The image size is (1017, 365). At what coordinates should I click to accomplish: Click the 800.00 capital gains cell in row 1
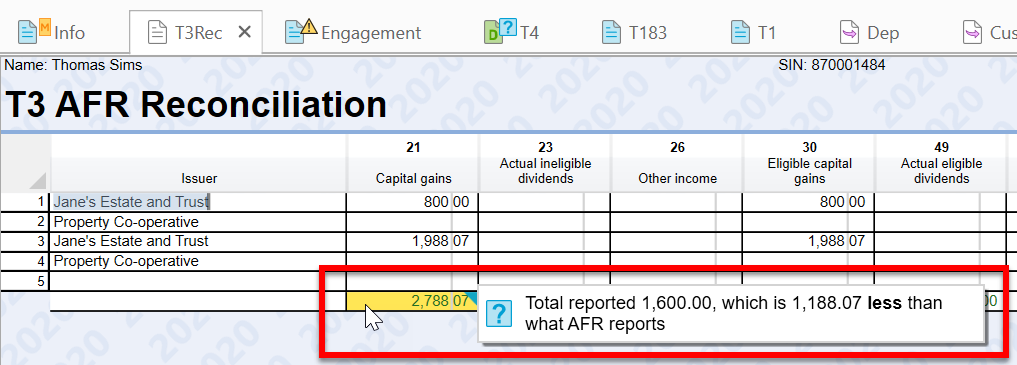tap(413, 202)
